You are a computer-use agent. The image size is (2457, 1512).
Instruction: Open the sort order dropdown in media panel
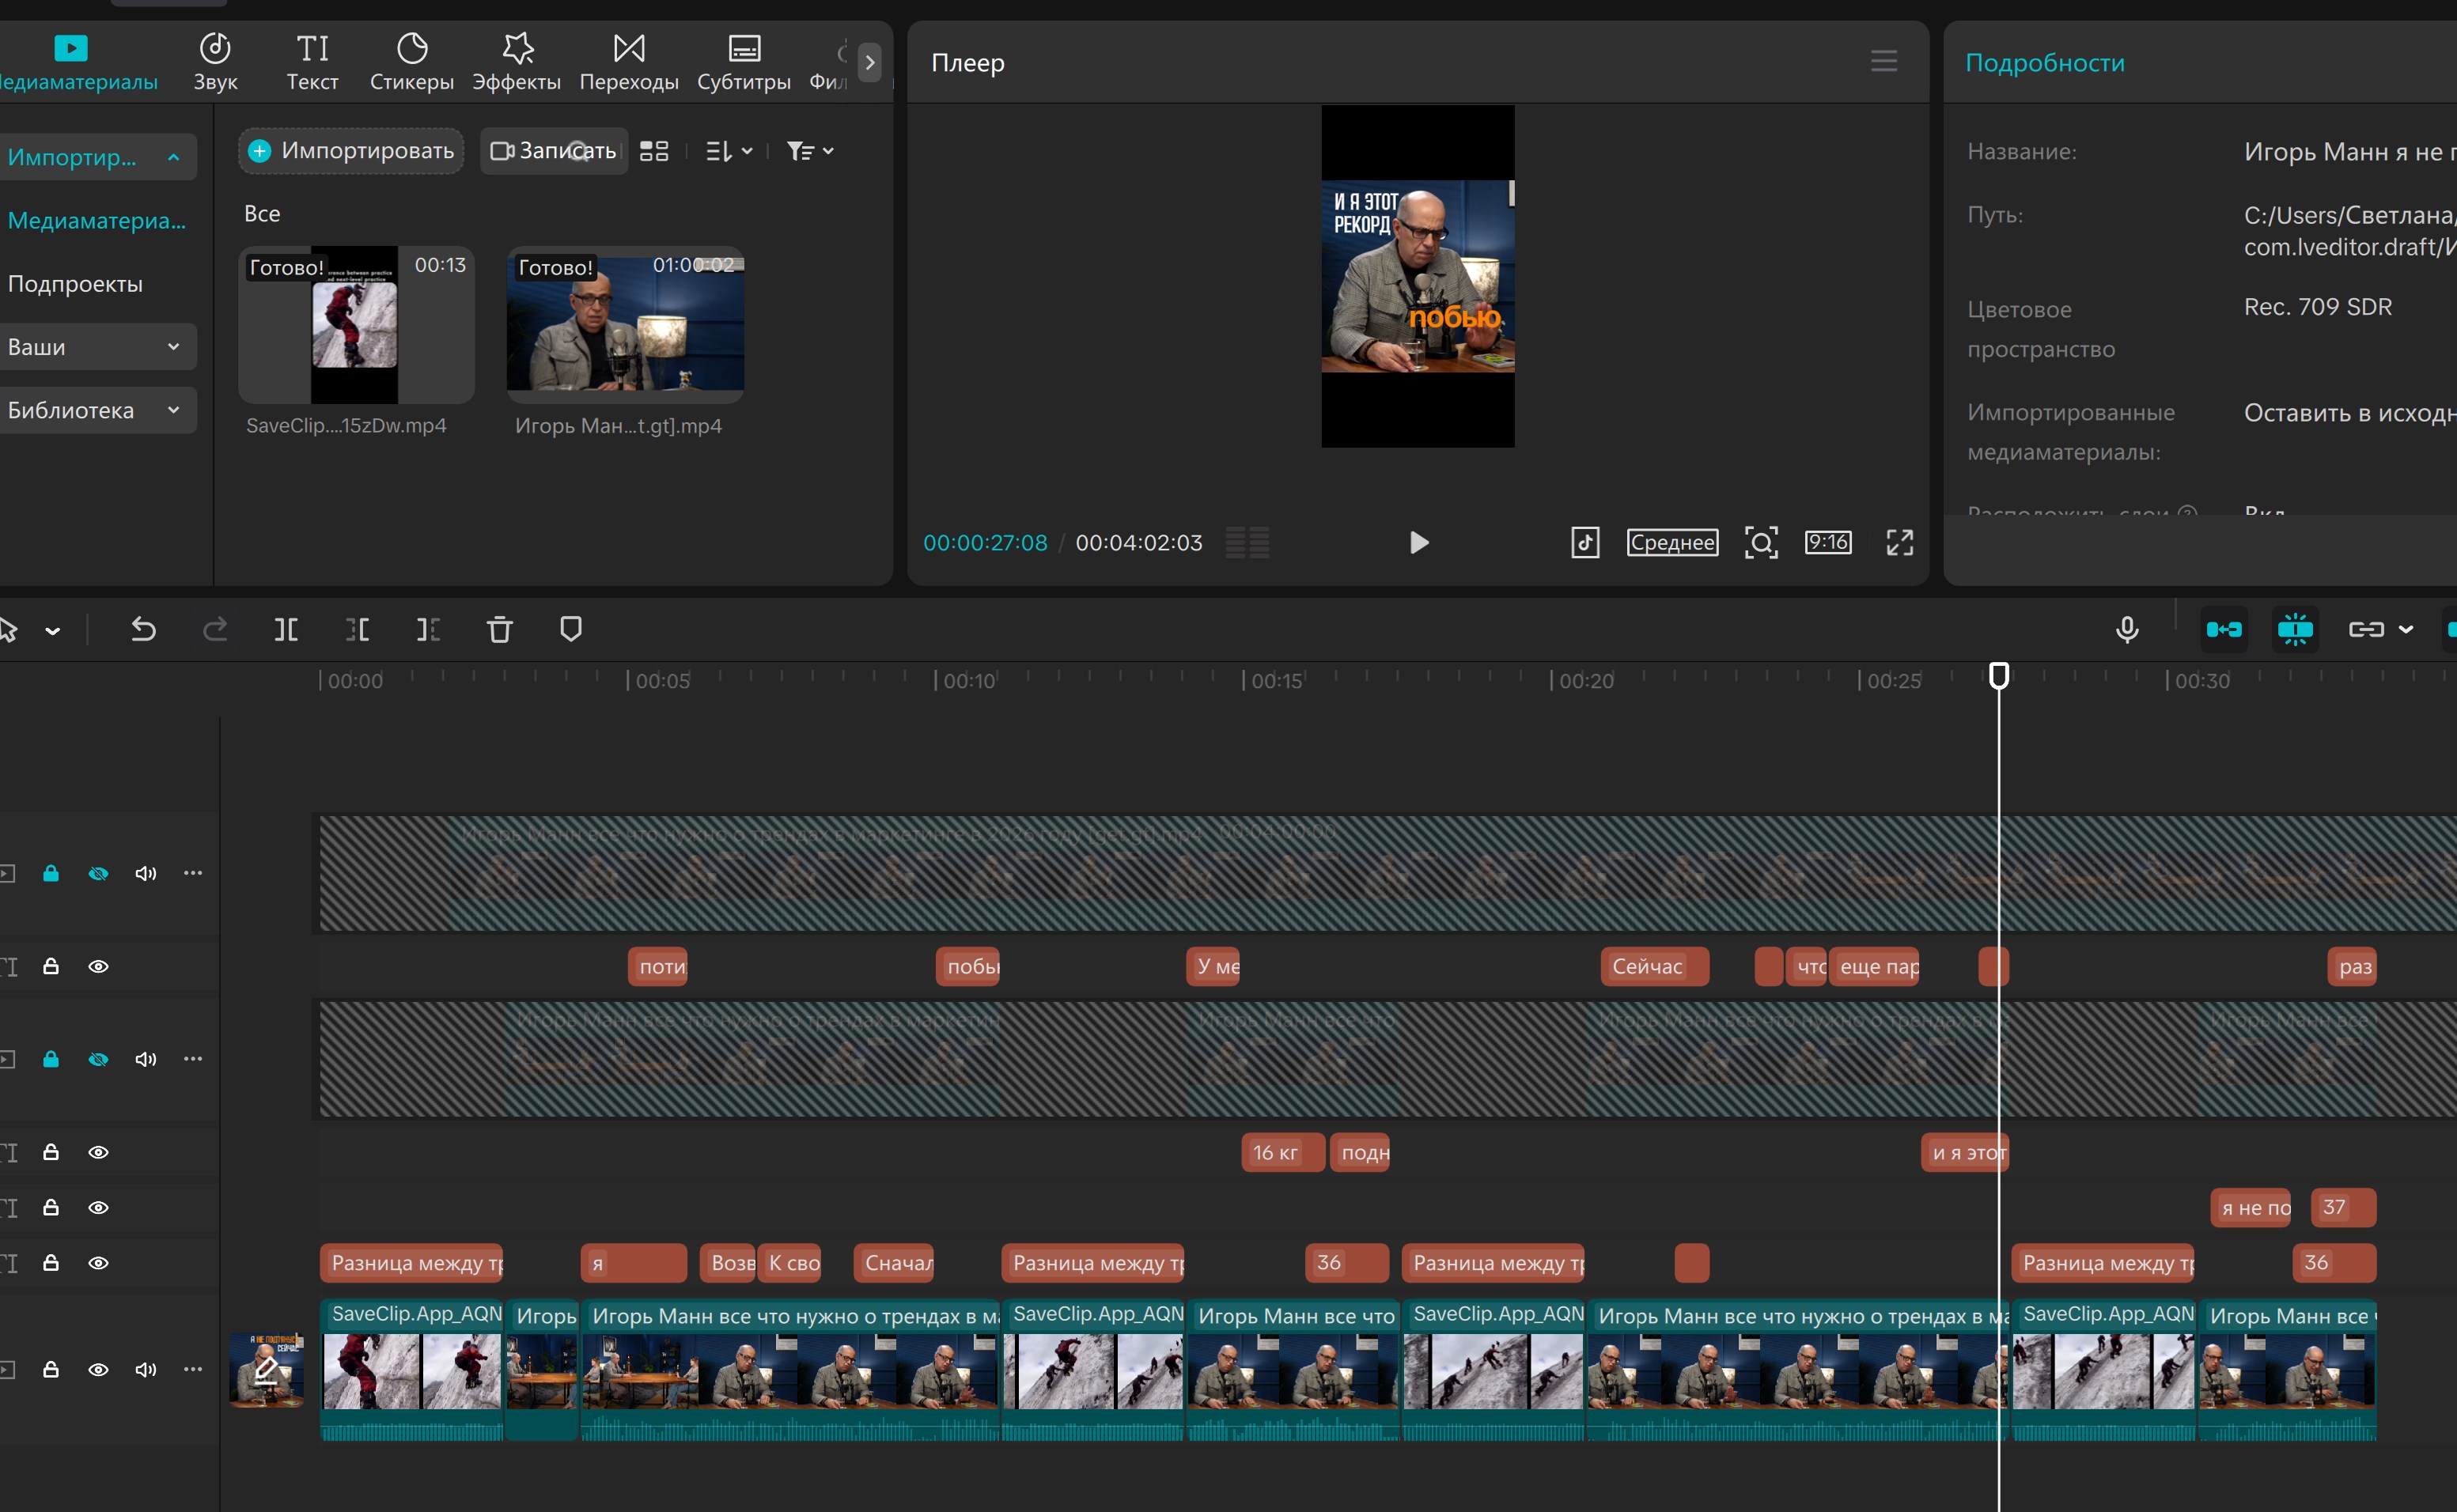click(729, 151)
